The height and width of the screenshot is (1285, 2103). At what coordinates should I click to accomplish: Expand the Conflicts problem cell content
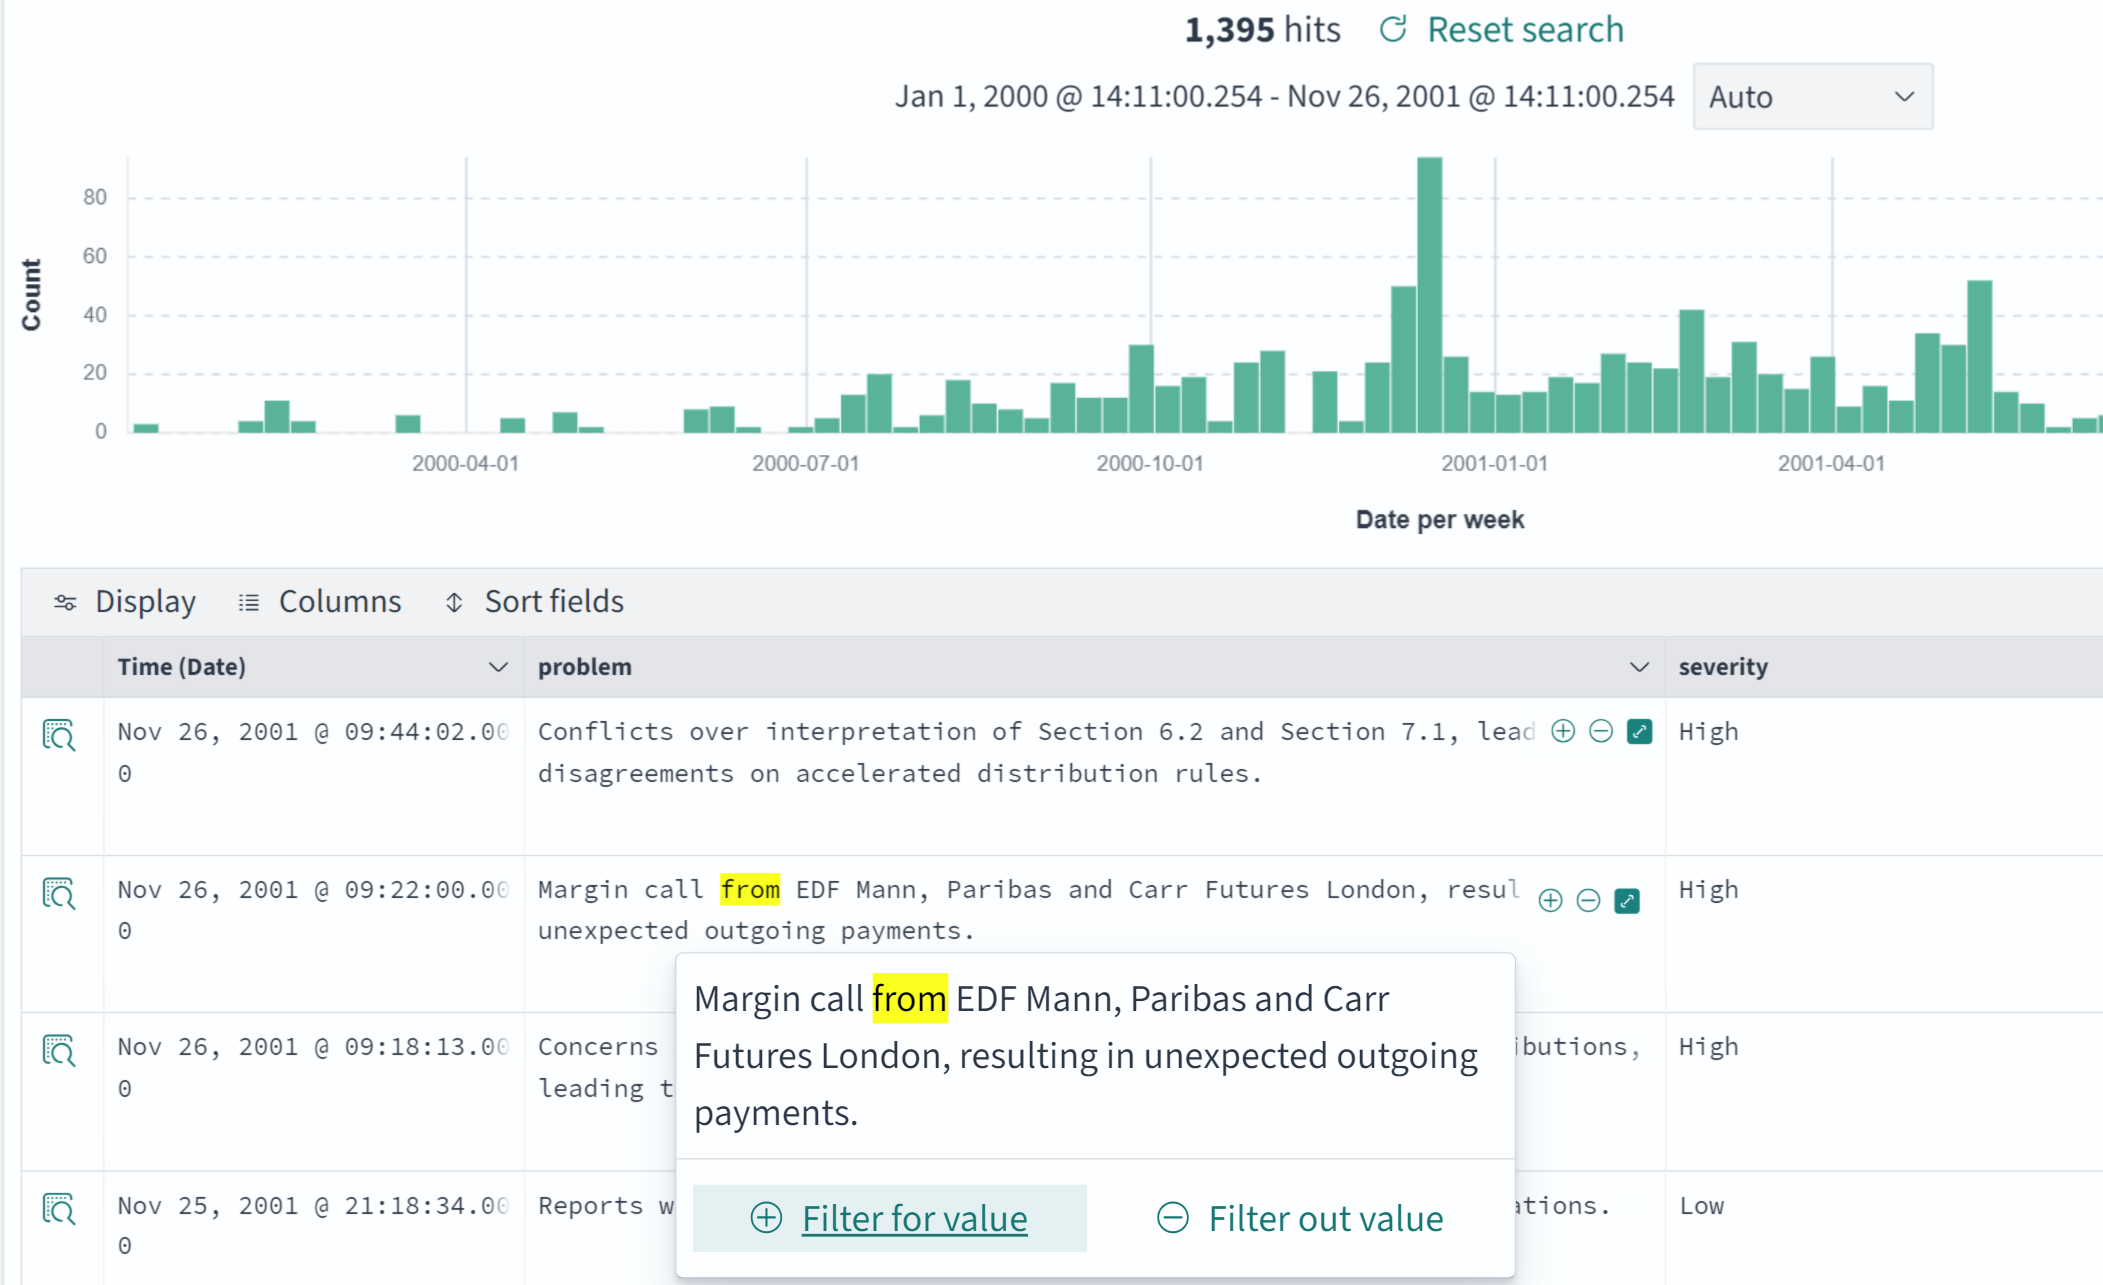[x=1639, y=731]
